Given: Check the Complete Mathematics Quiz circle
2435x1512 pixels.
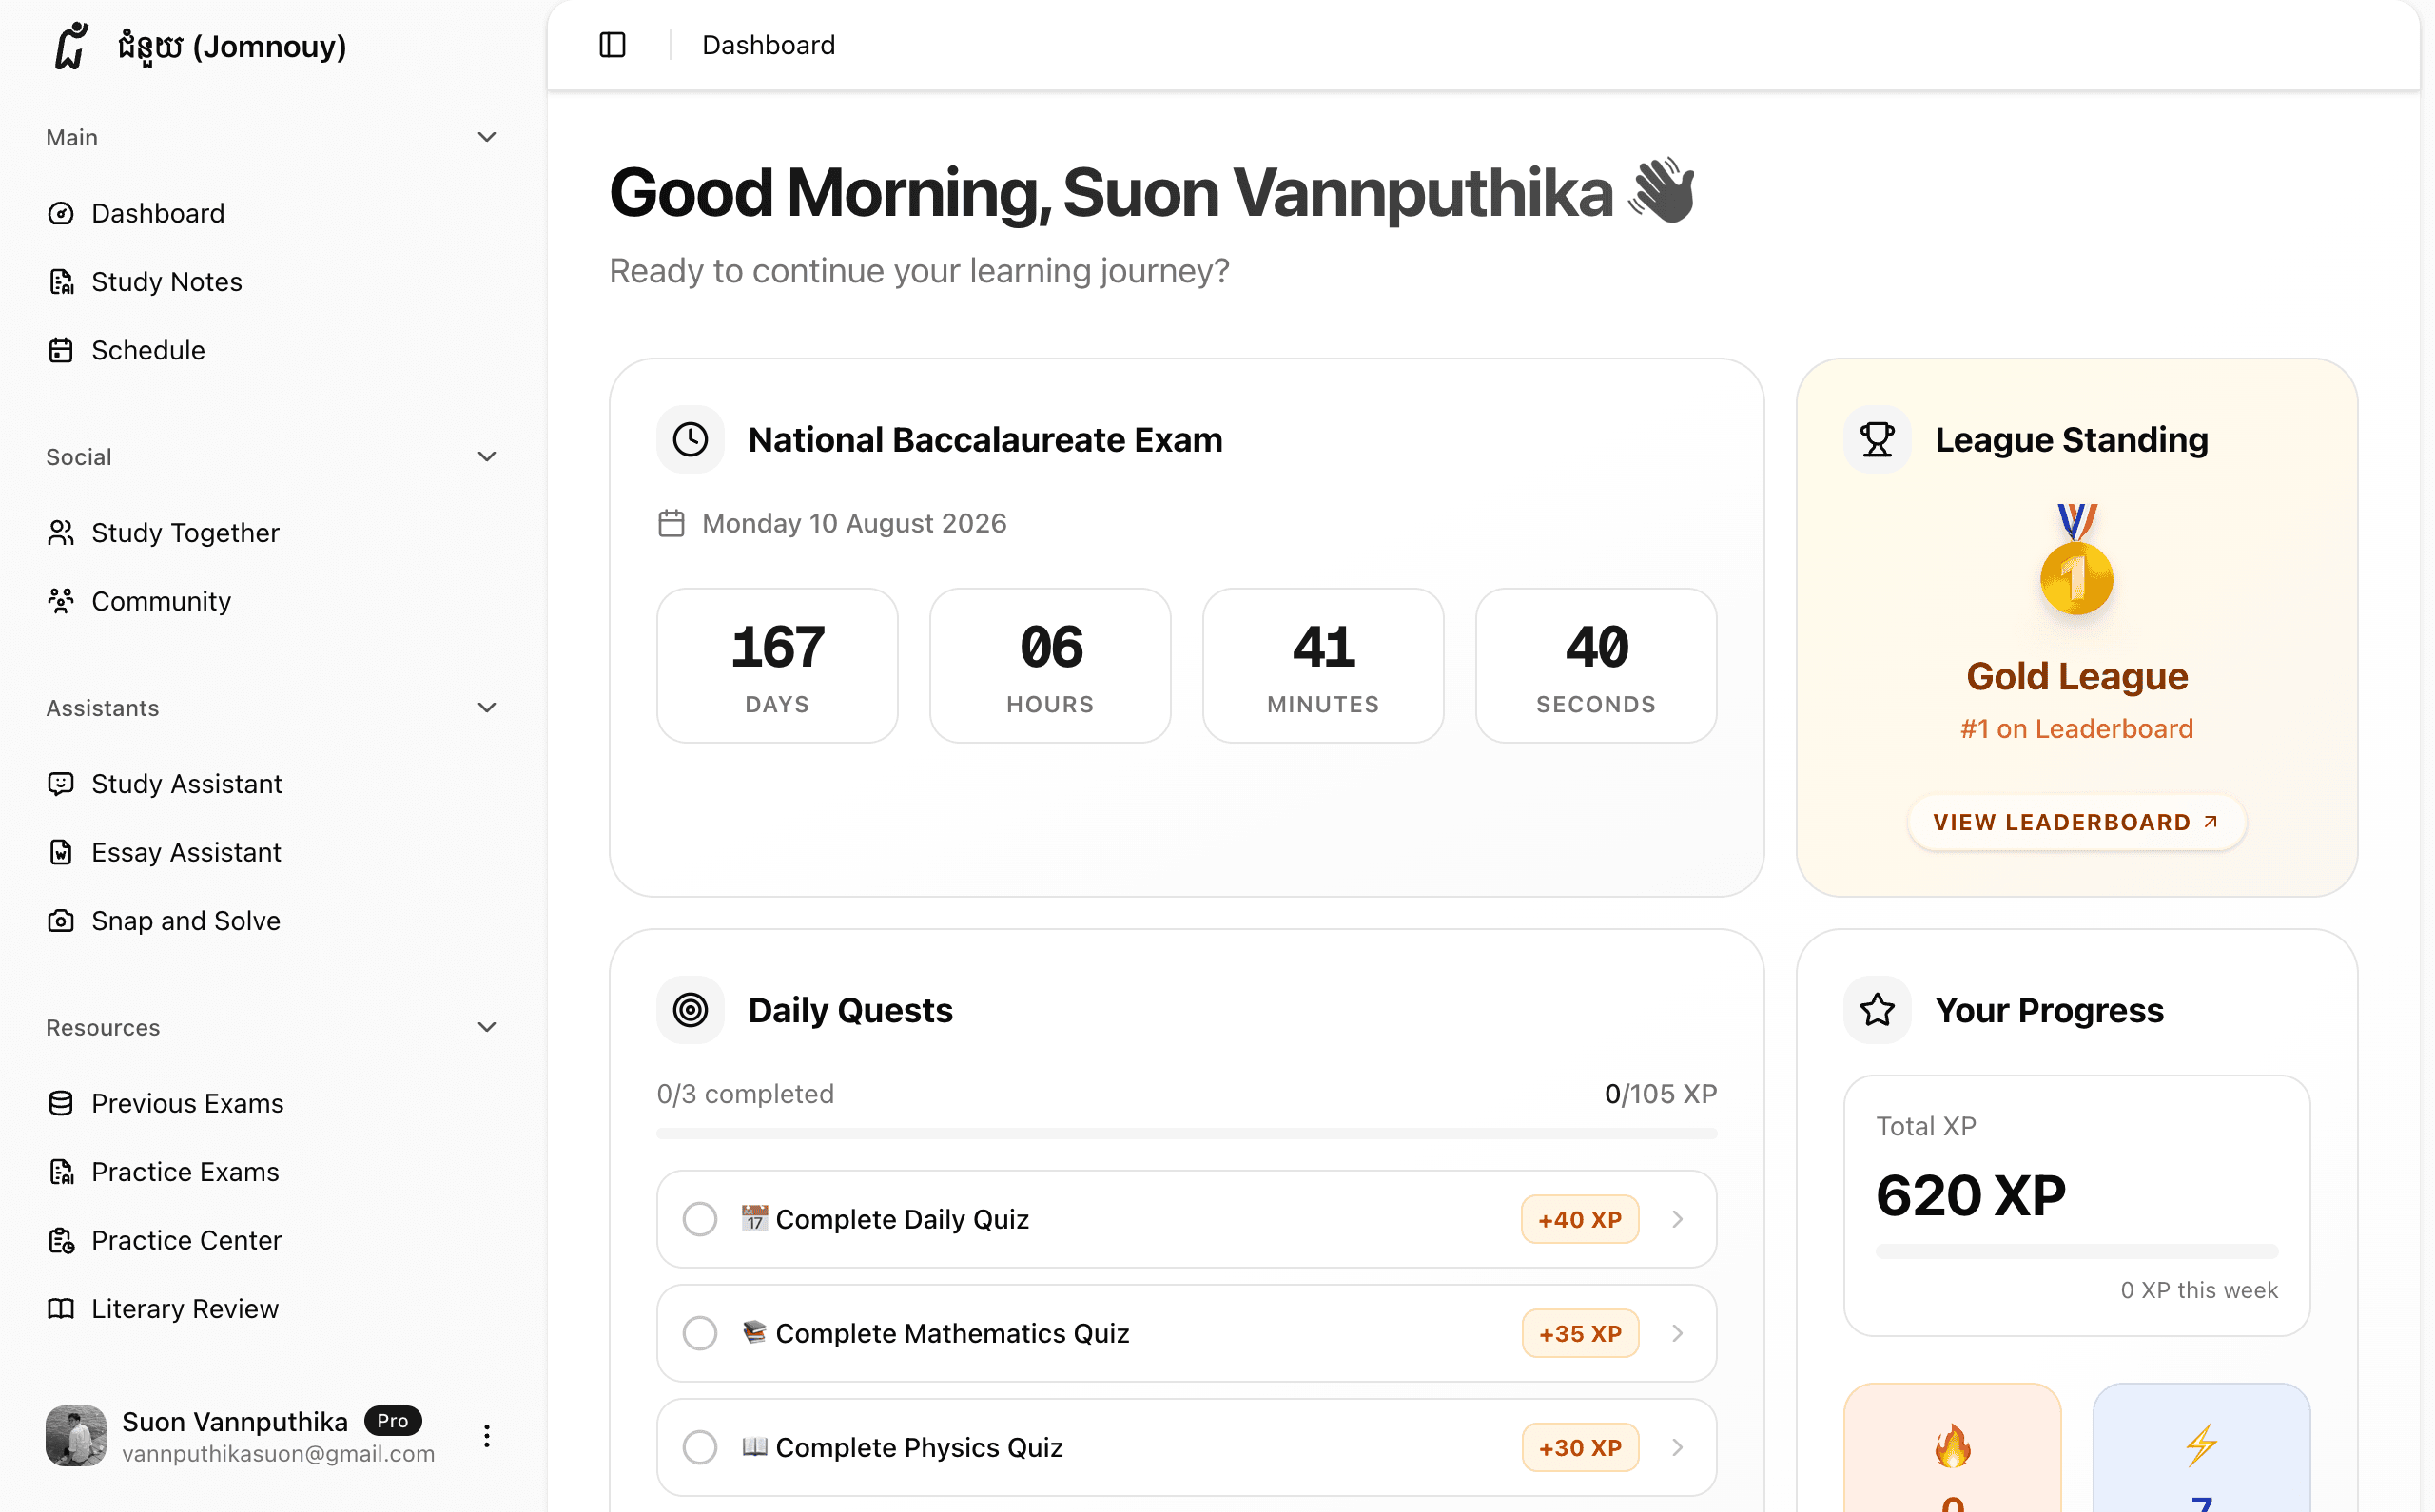Looking at the screenshot, I should (700, 1333).
